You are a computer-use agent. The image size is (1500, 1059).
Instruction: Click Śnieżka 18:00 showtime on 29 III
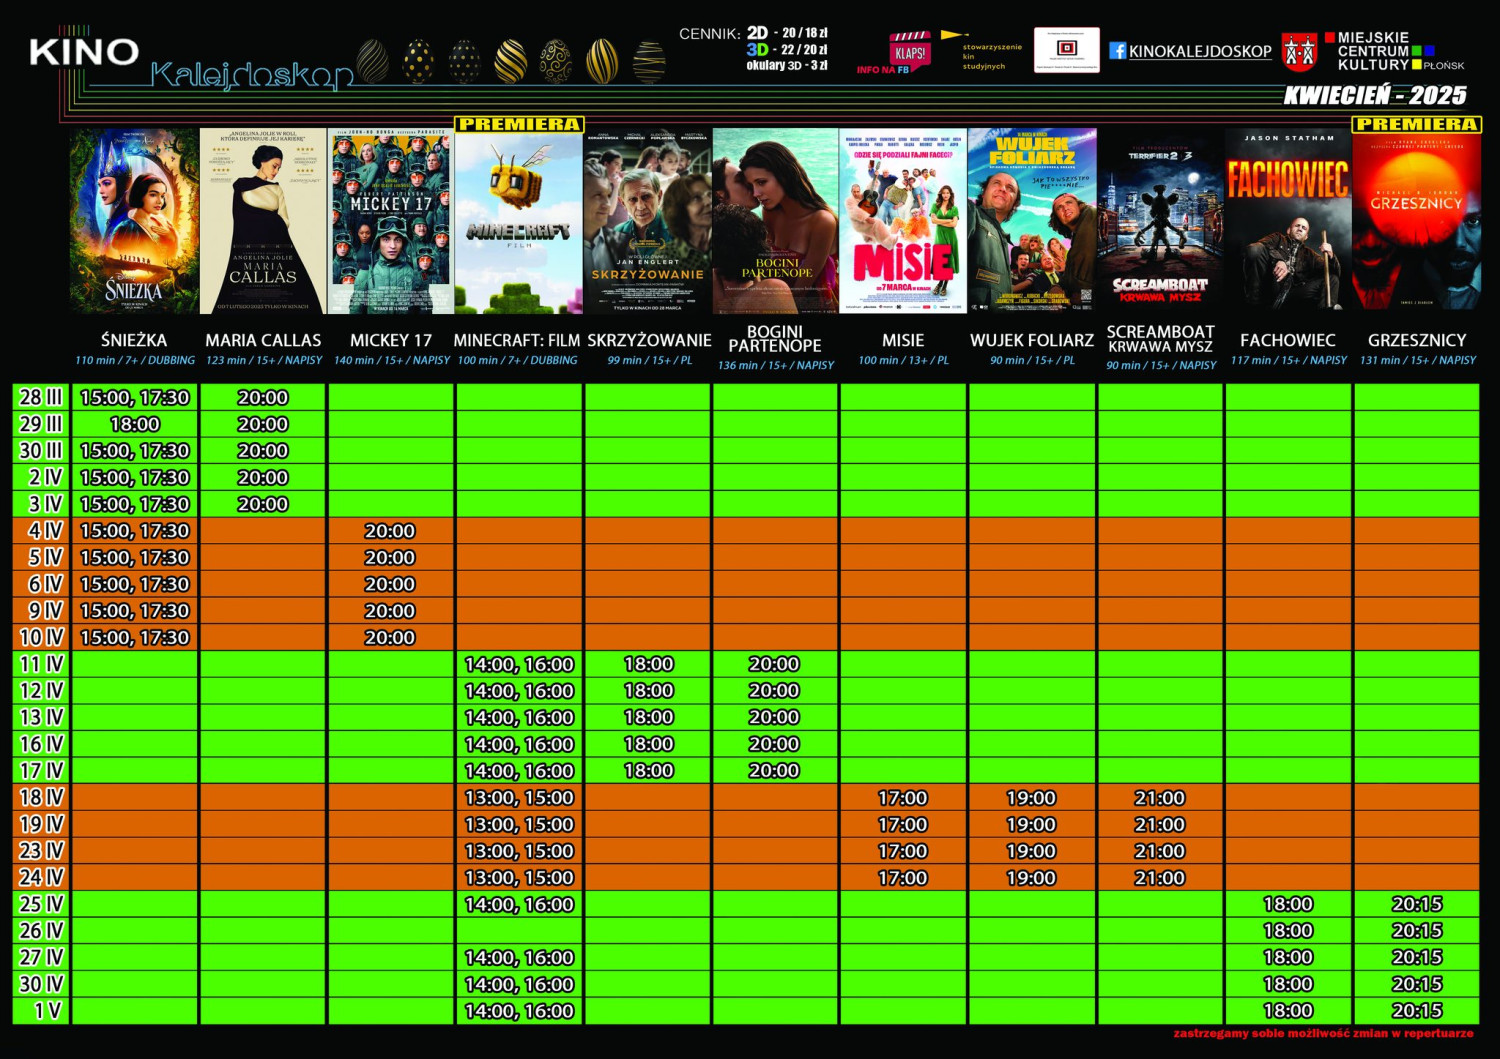pyautogui.click(x=135, y=424)
